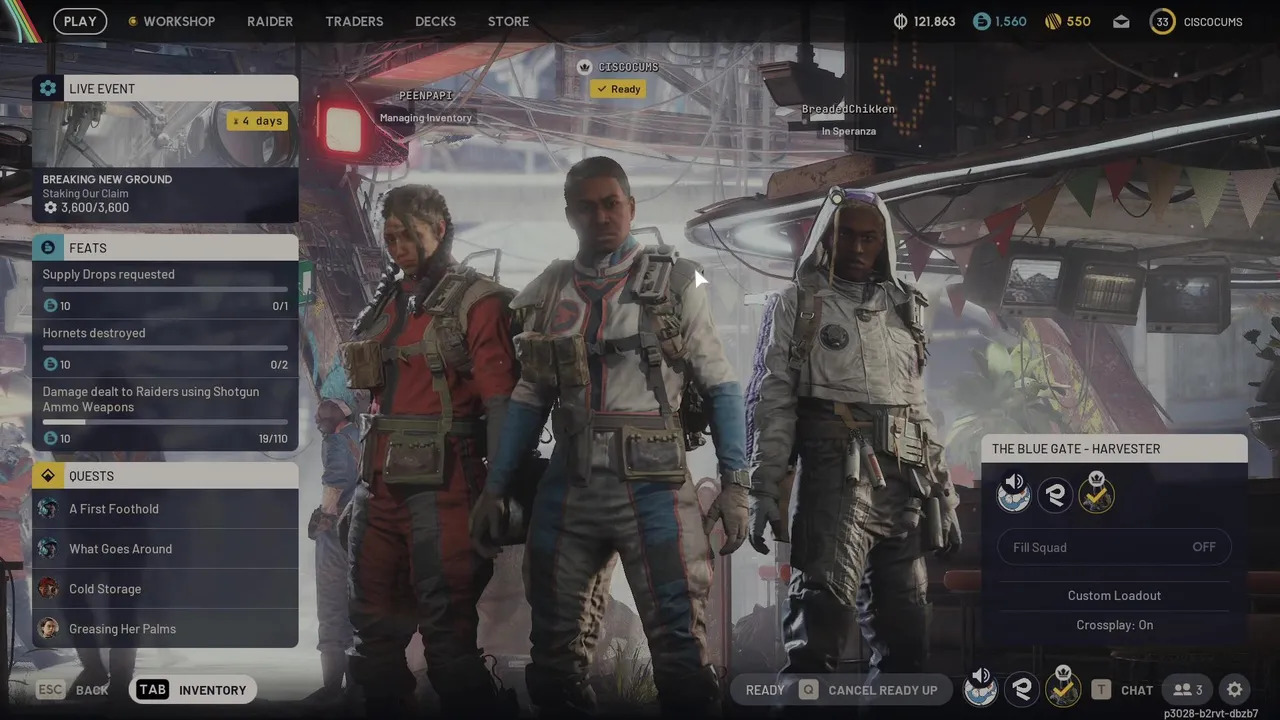This screenshot has height=720, width=1280.
Task: Click the Live Event gear icon
Action: tap(48, 88)
